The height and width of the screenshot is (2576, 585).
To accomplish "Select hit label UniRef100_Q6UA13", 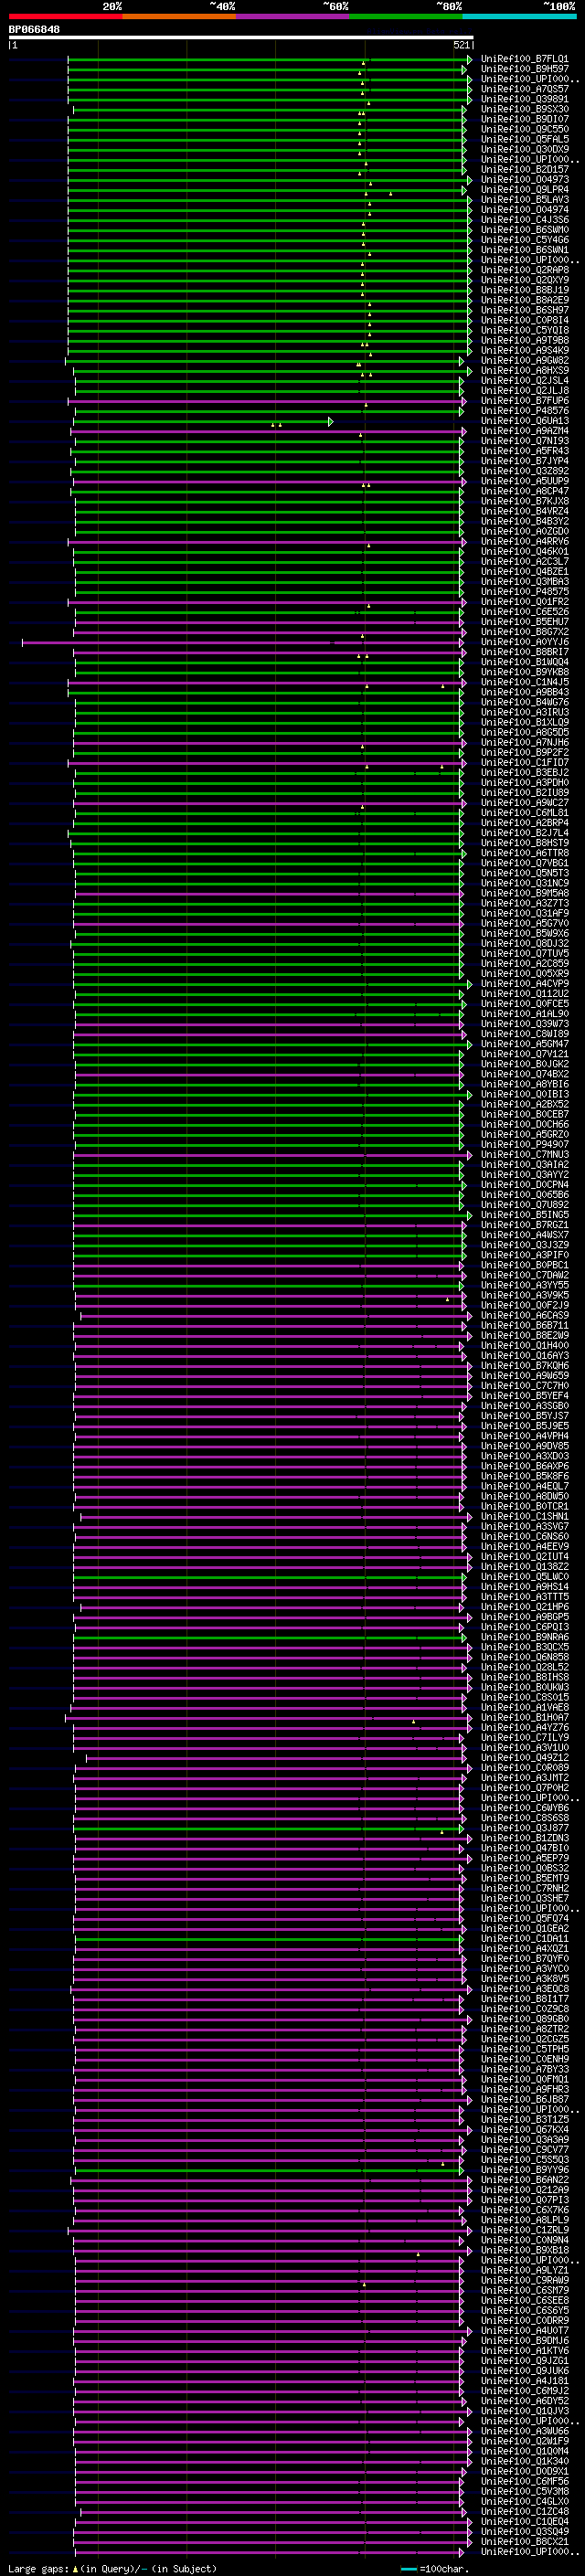I will coord(525,421).
